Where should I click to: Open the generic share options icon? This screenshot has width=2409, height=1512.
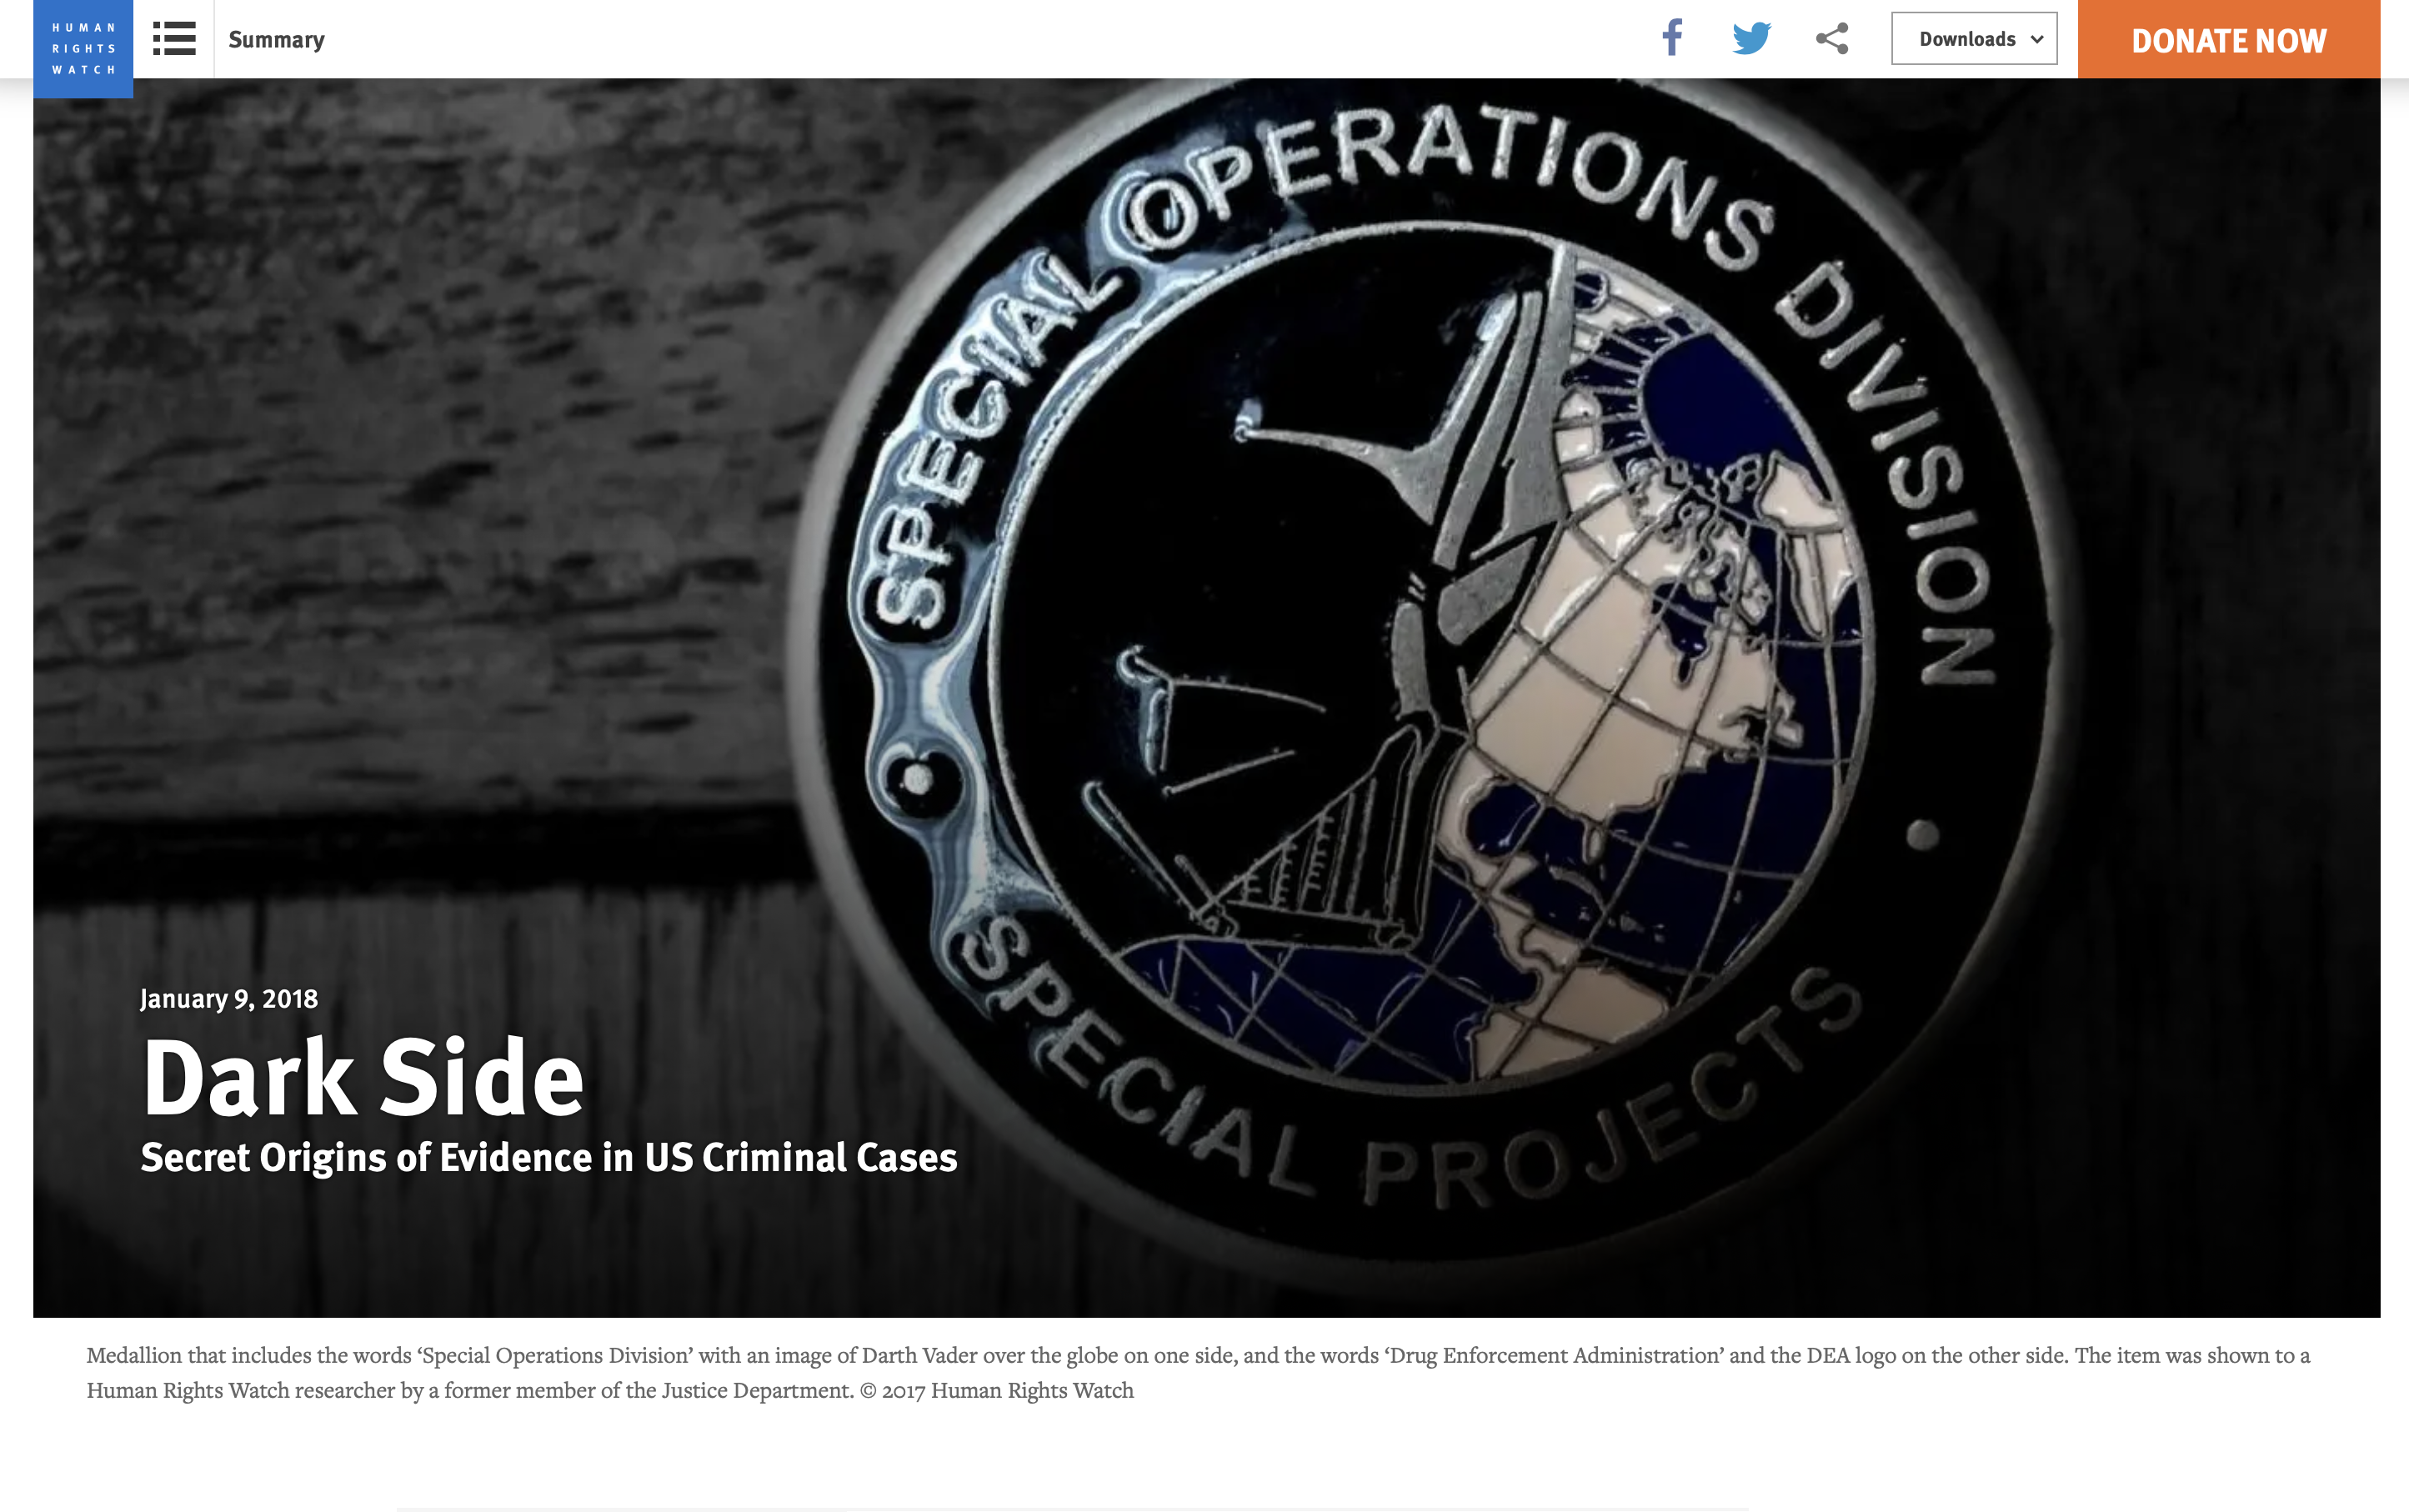coord(1832,39)
